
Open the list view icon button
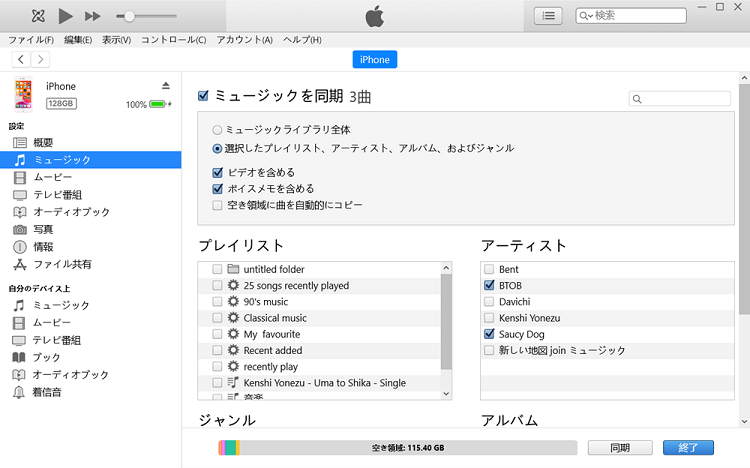tap(548, 16)
